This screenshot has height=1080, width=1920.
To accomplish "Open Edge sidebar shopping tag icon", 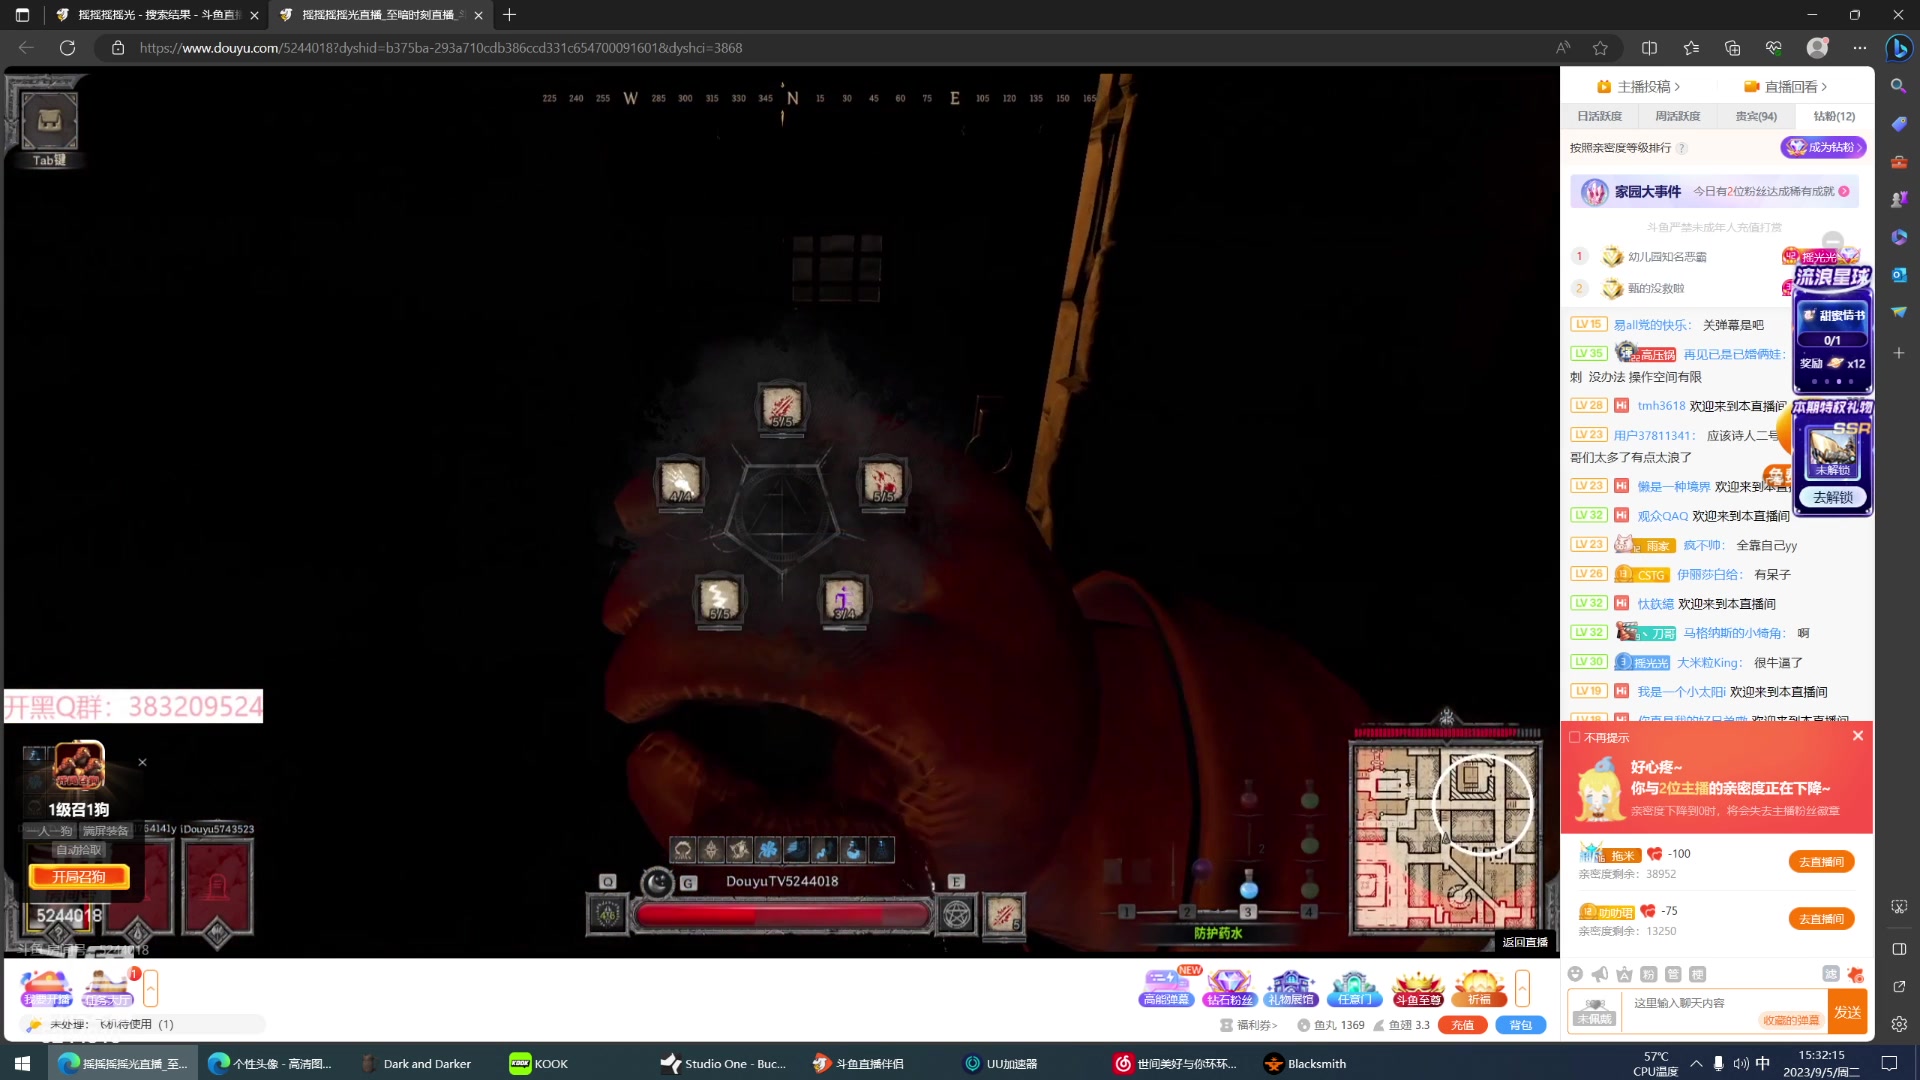I will tap(1898, 124).
